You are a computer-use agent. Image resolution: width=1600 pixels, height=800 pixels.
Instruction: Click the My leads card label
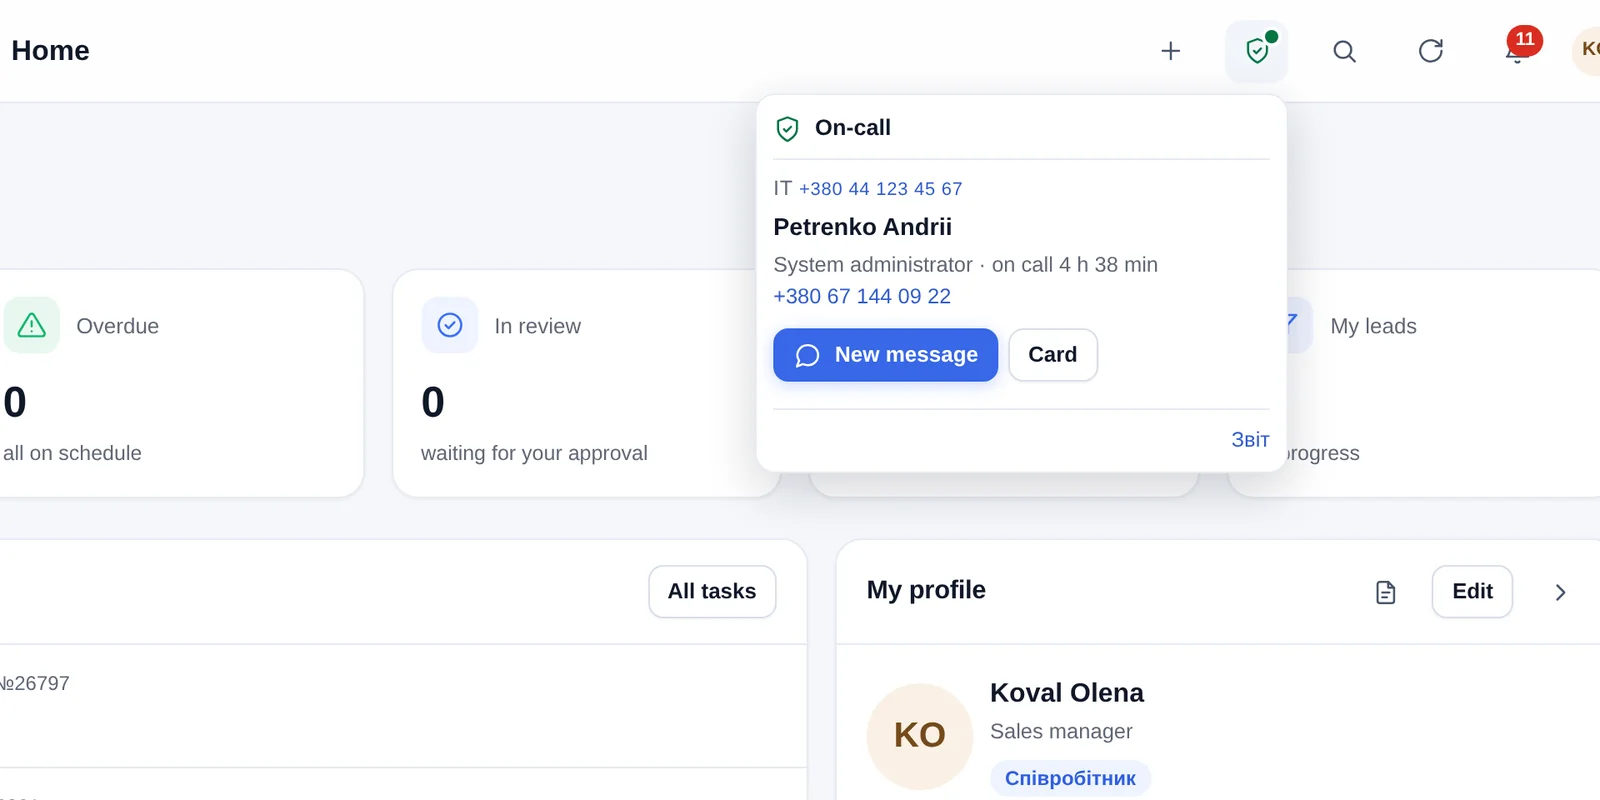click(1373, 326)
